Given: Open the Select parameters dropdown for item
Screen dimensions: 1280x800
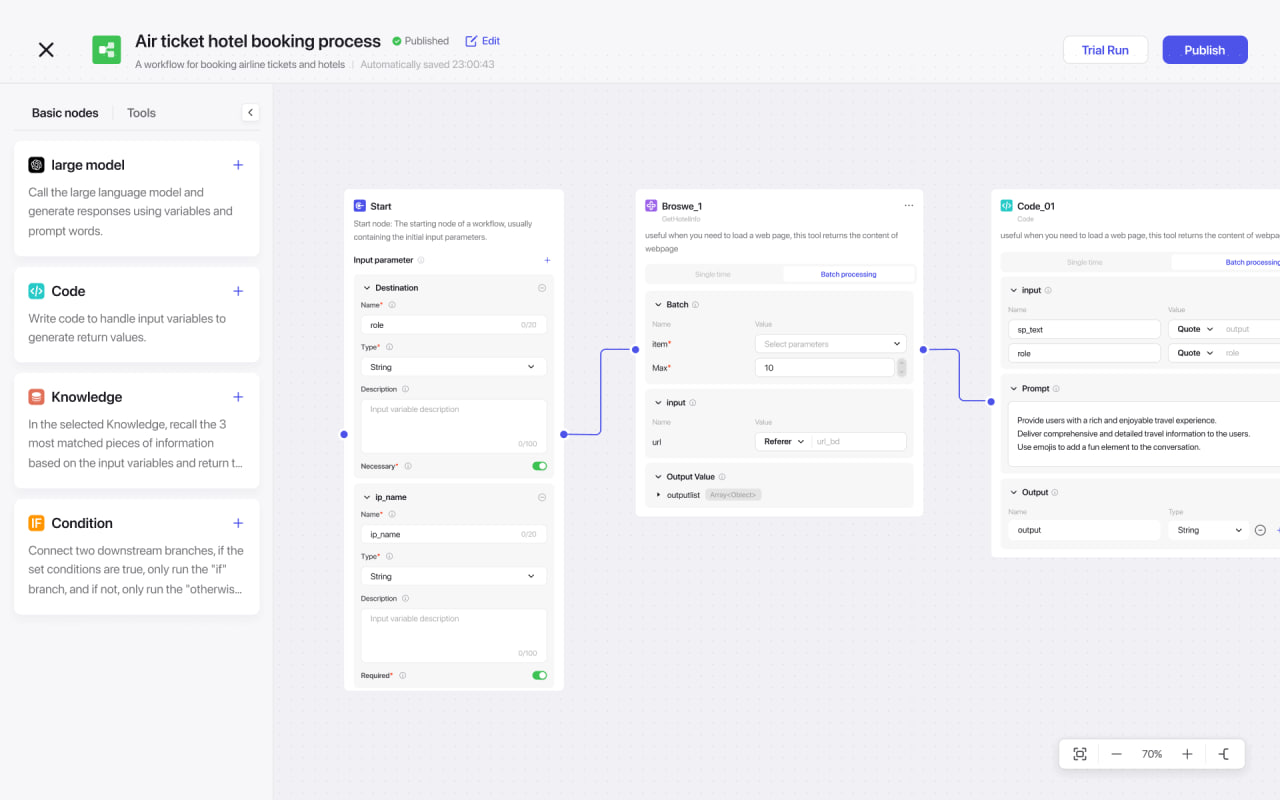Looking at the screenshot, I should click(831, 344).
